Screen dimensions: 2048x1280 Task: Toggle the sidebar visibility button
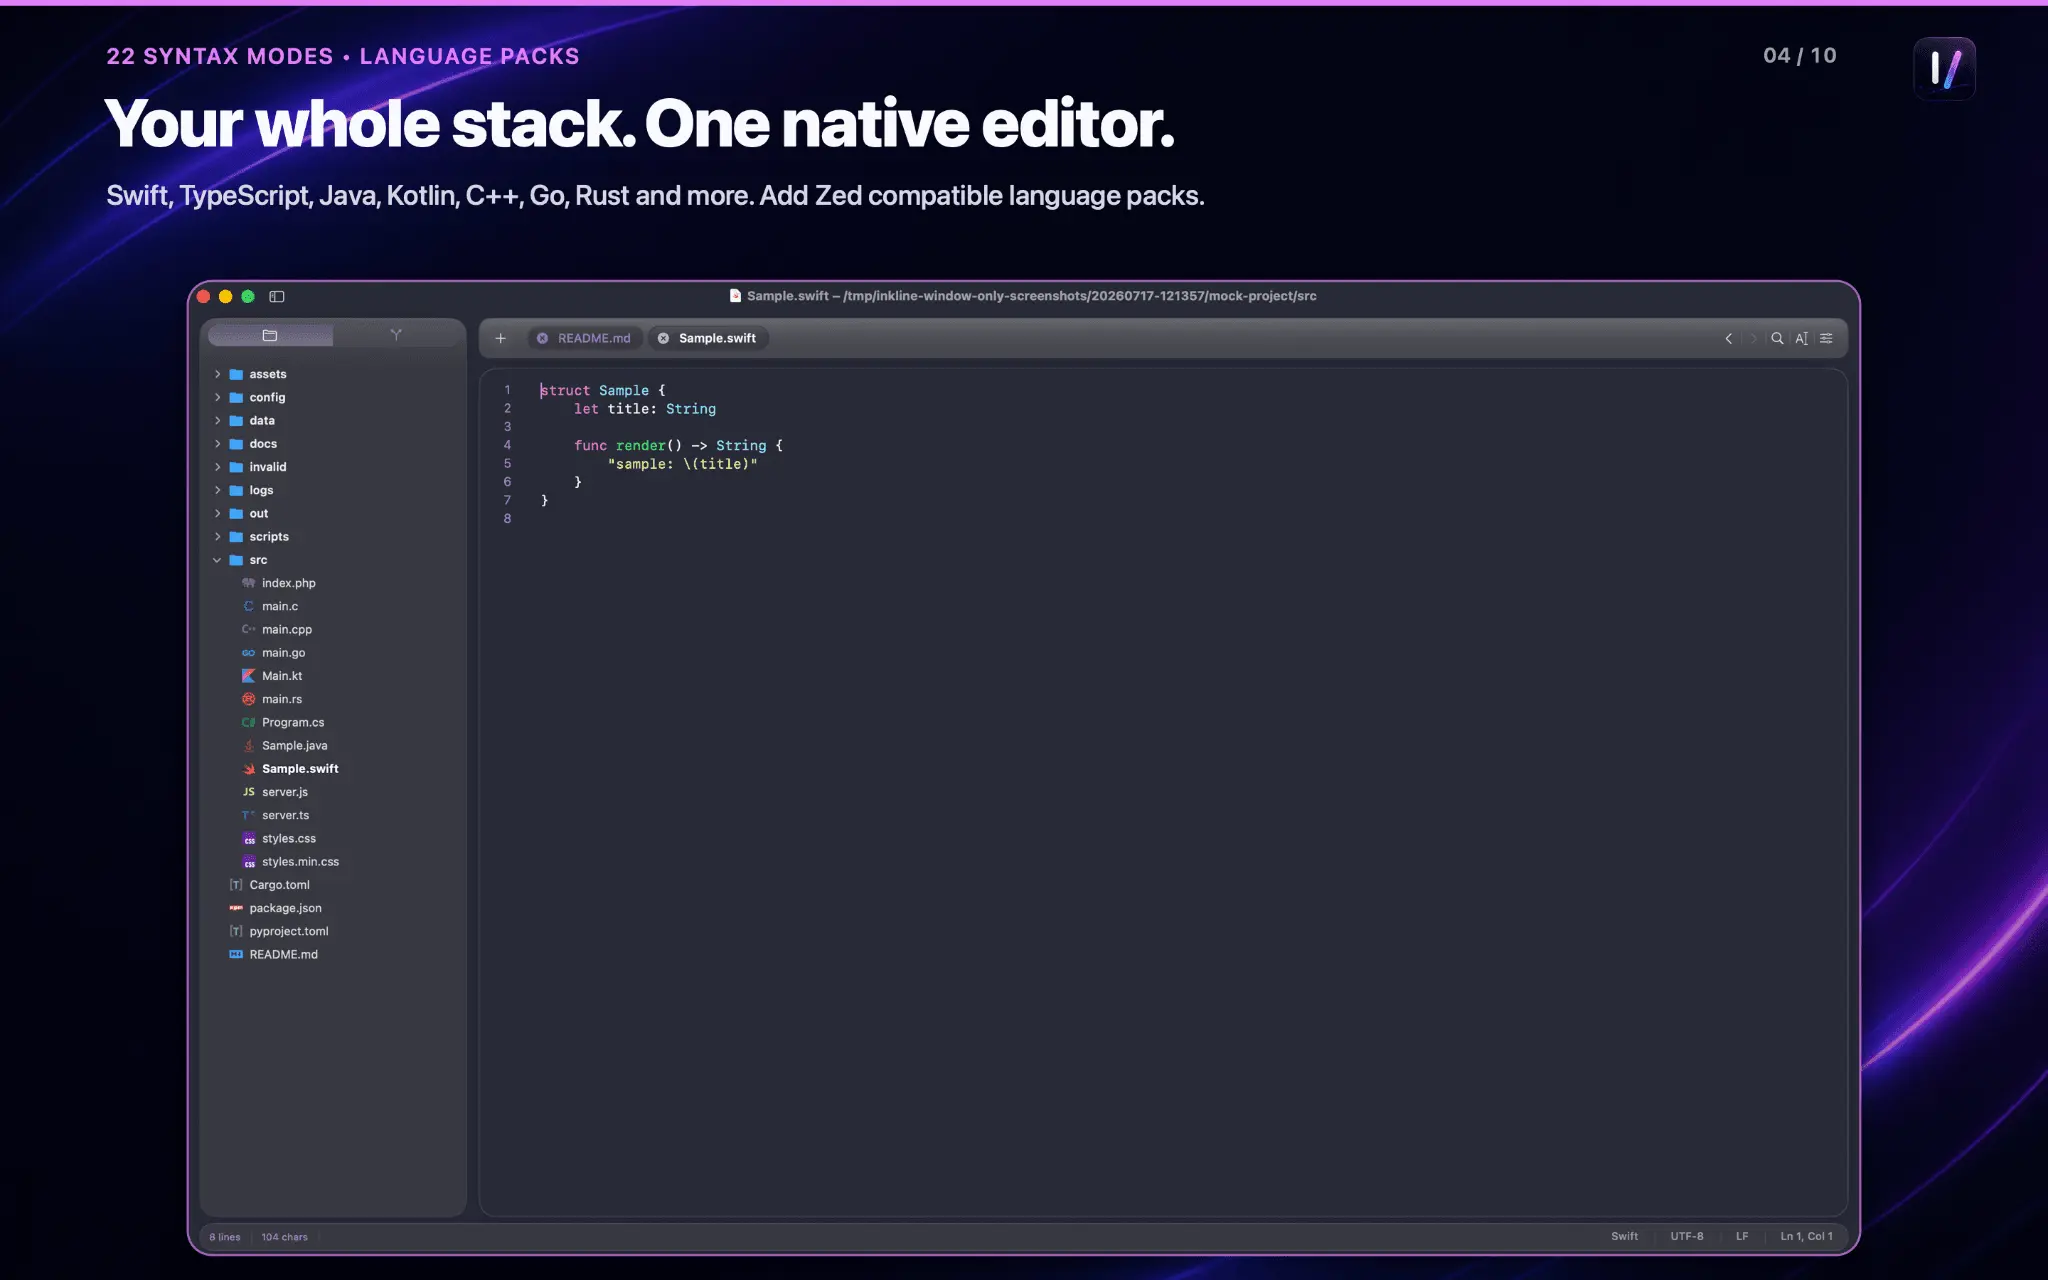277,296
